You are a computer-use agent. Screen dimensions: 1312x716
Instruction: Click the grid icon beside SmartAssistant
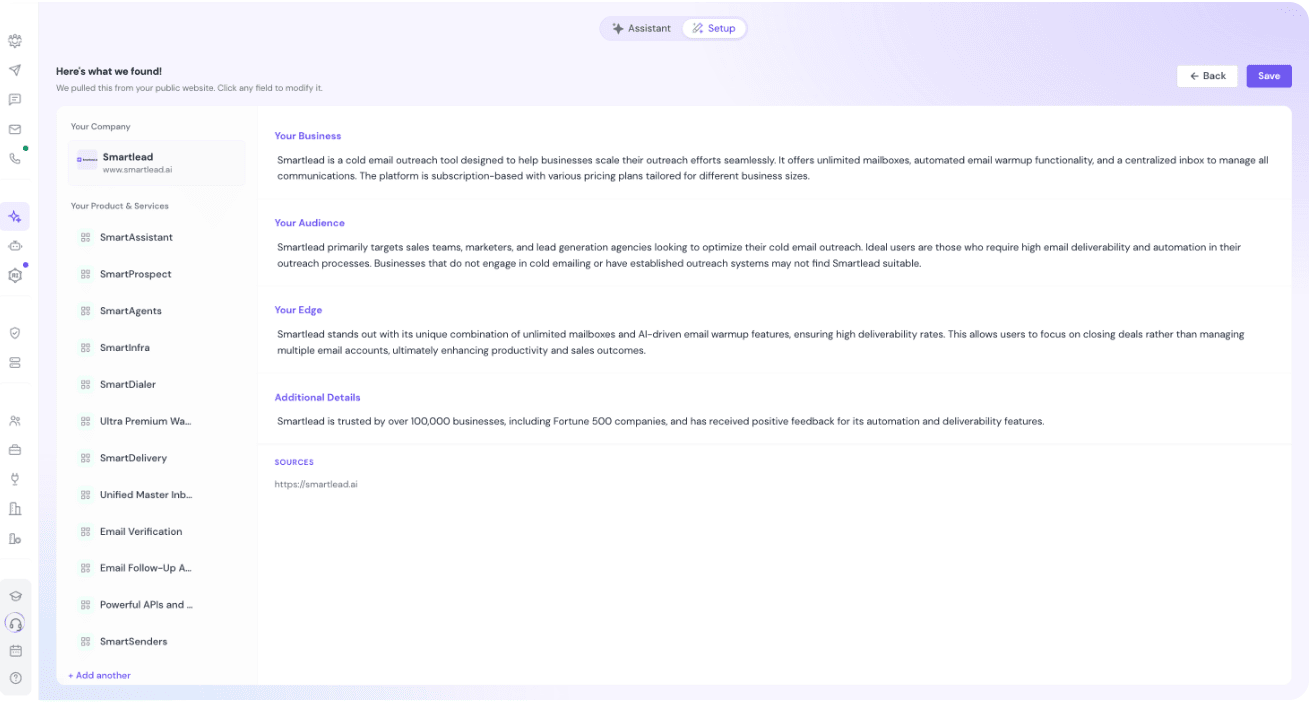click(x=85, y=238)
